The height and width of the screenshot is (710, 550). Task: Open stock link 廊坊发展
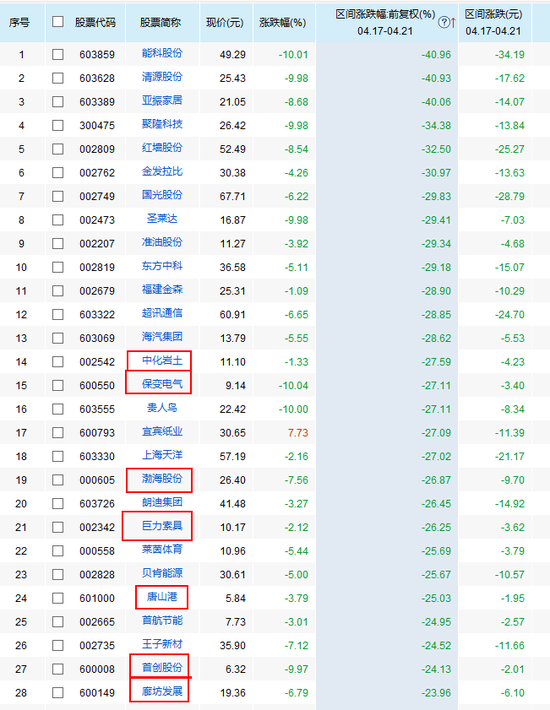pyautogui.click(x=162, y=691)
